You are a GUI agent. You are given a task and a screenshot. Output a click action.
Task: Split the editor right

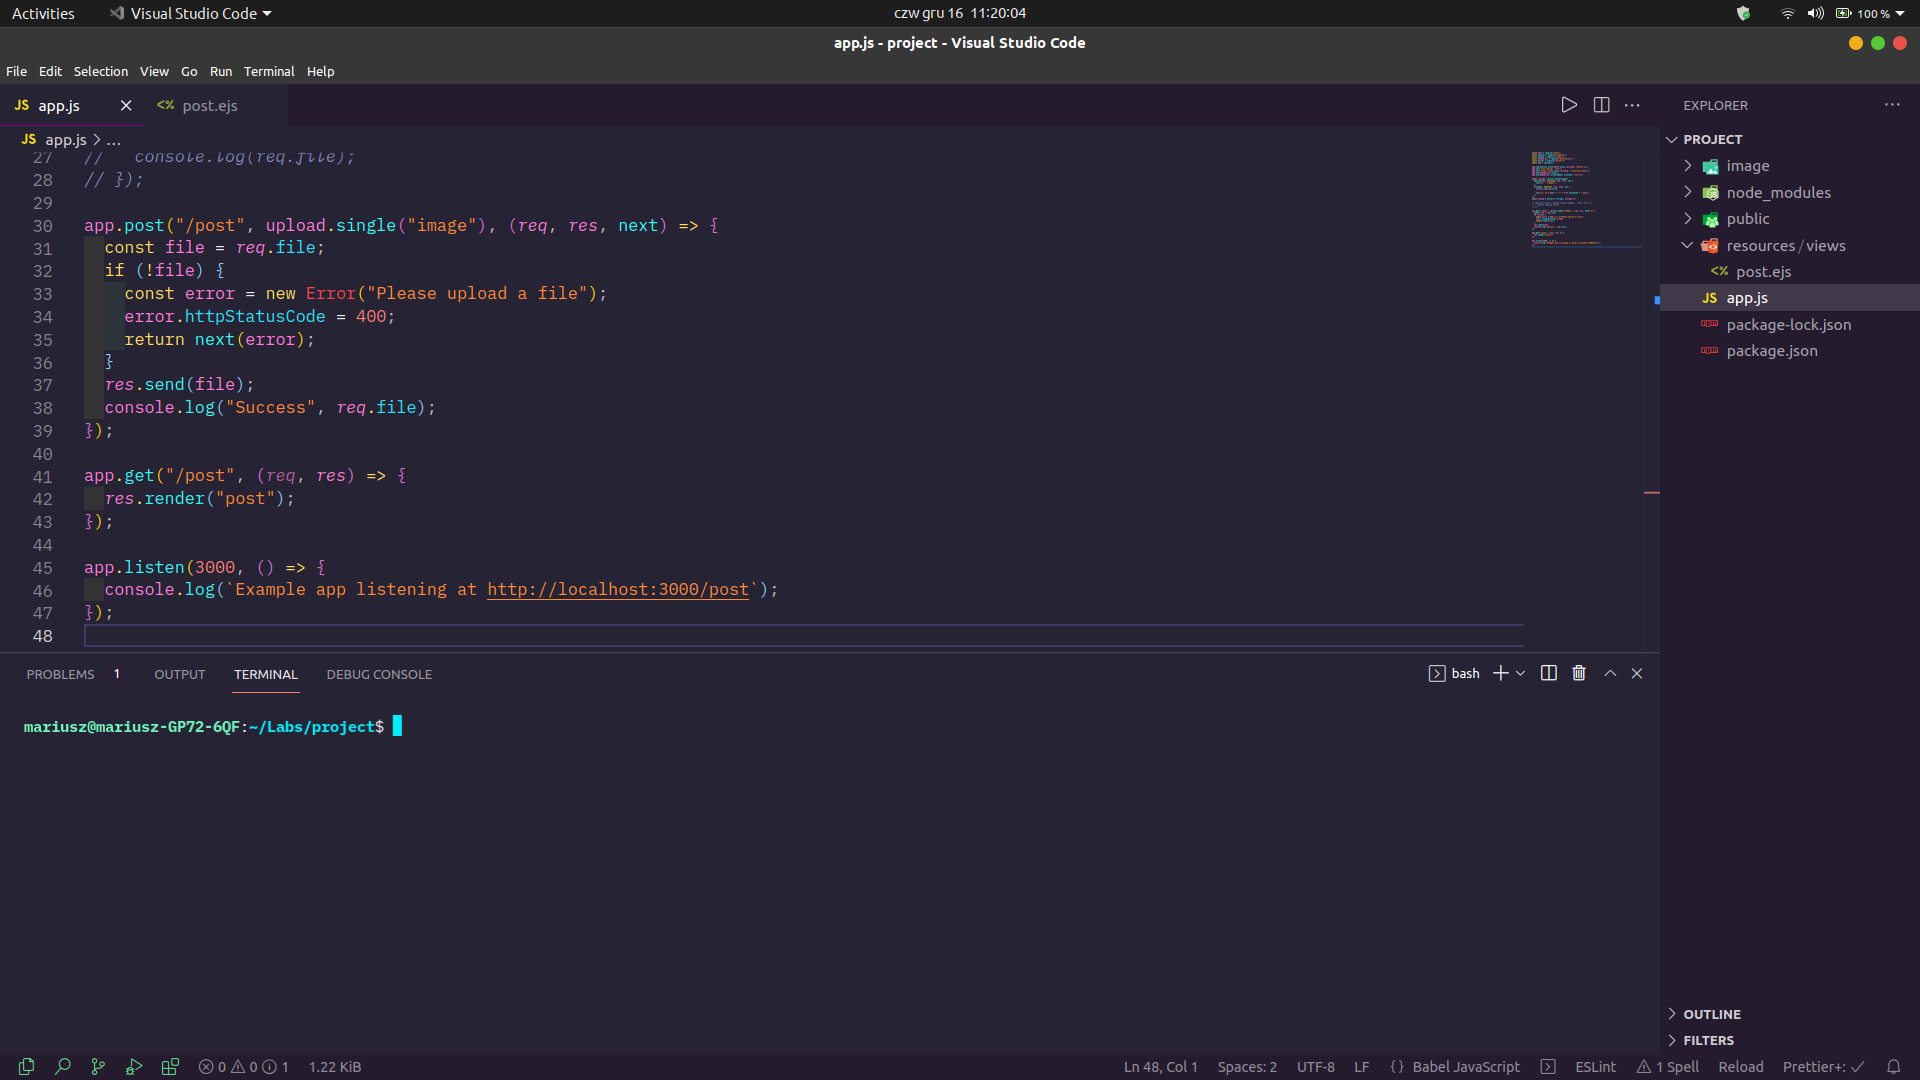click(1601, 105)
